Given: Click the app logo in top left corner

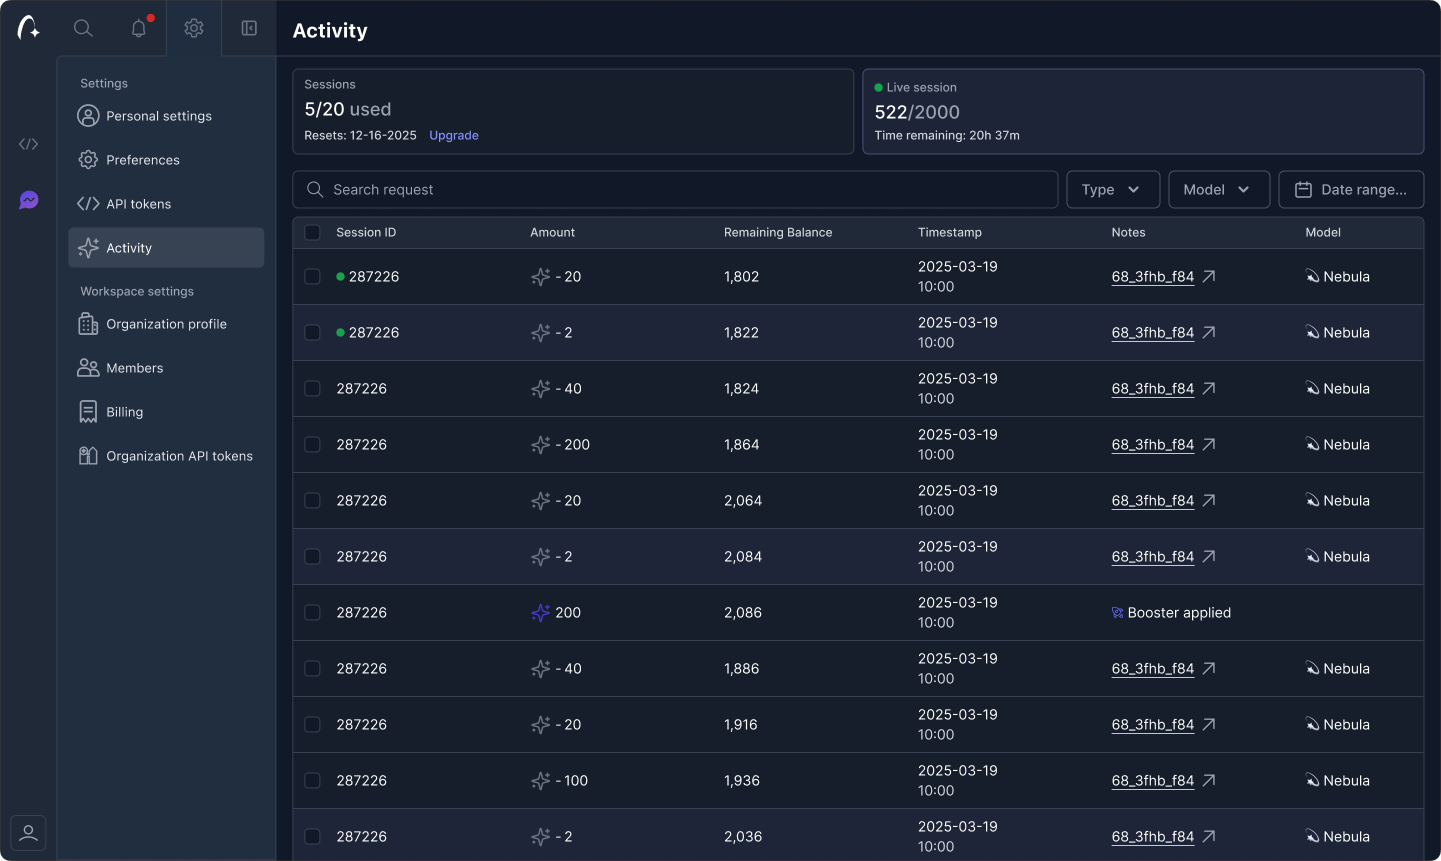Looking at the screenshot, I should click(x=28, y=28).
